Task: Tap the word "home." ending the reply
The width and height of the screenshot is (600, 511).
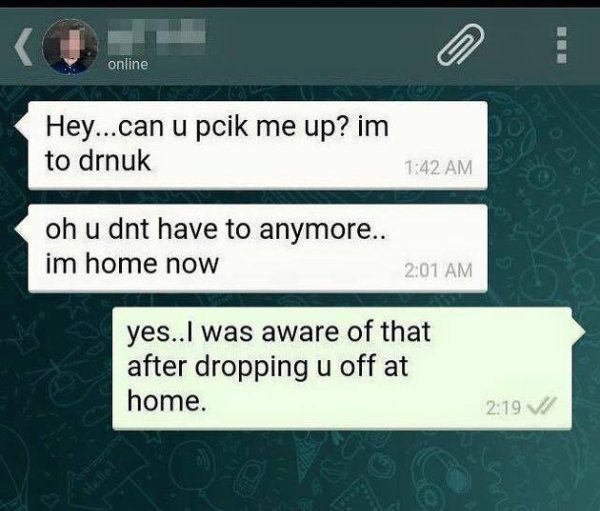Action: pos(169,400)
